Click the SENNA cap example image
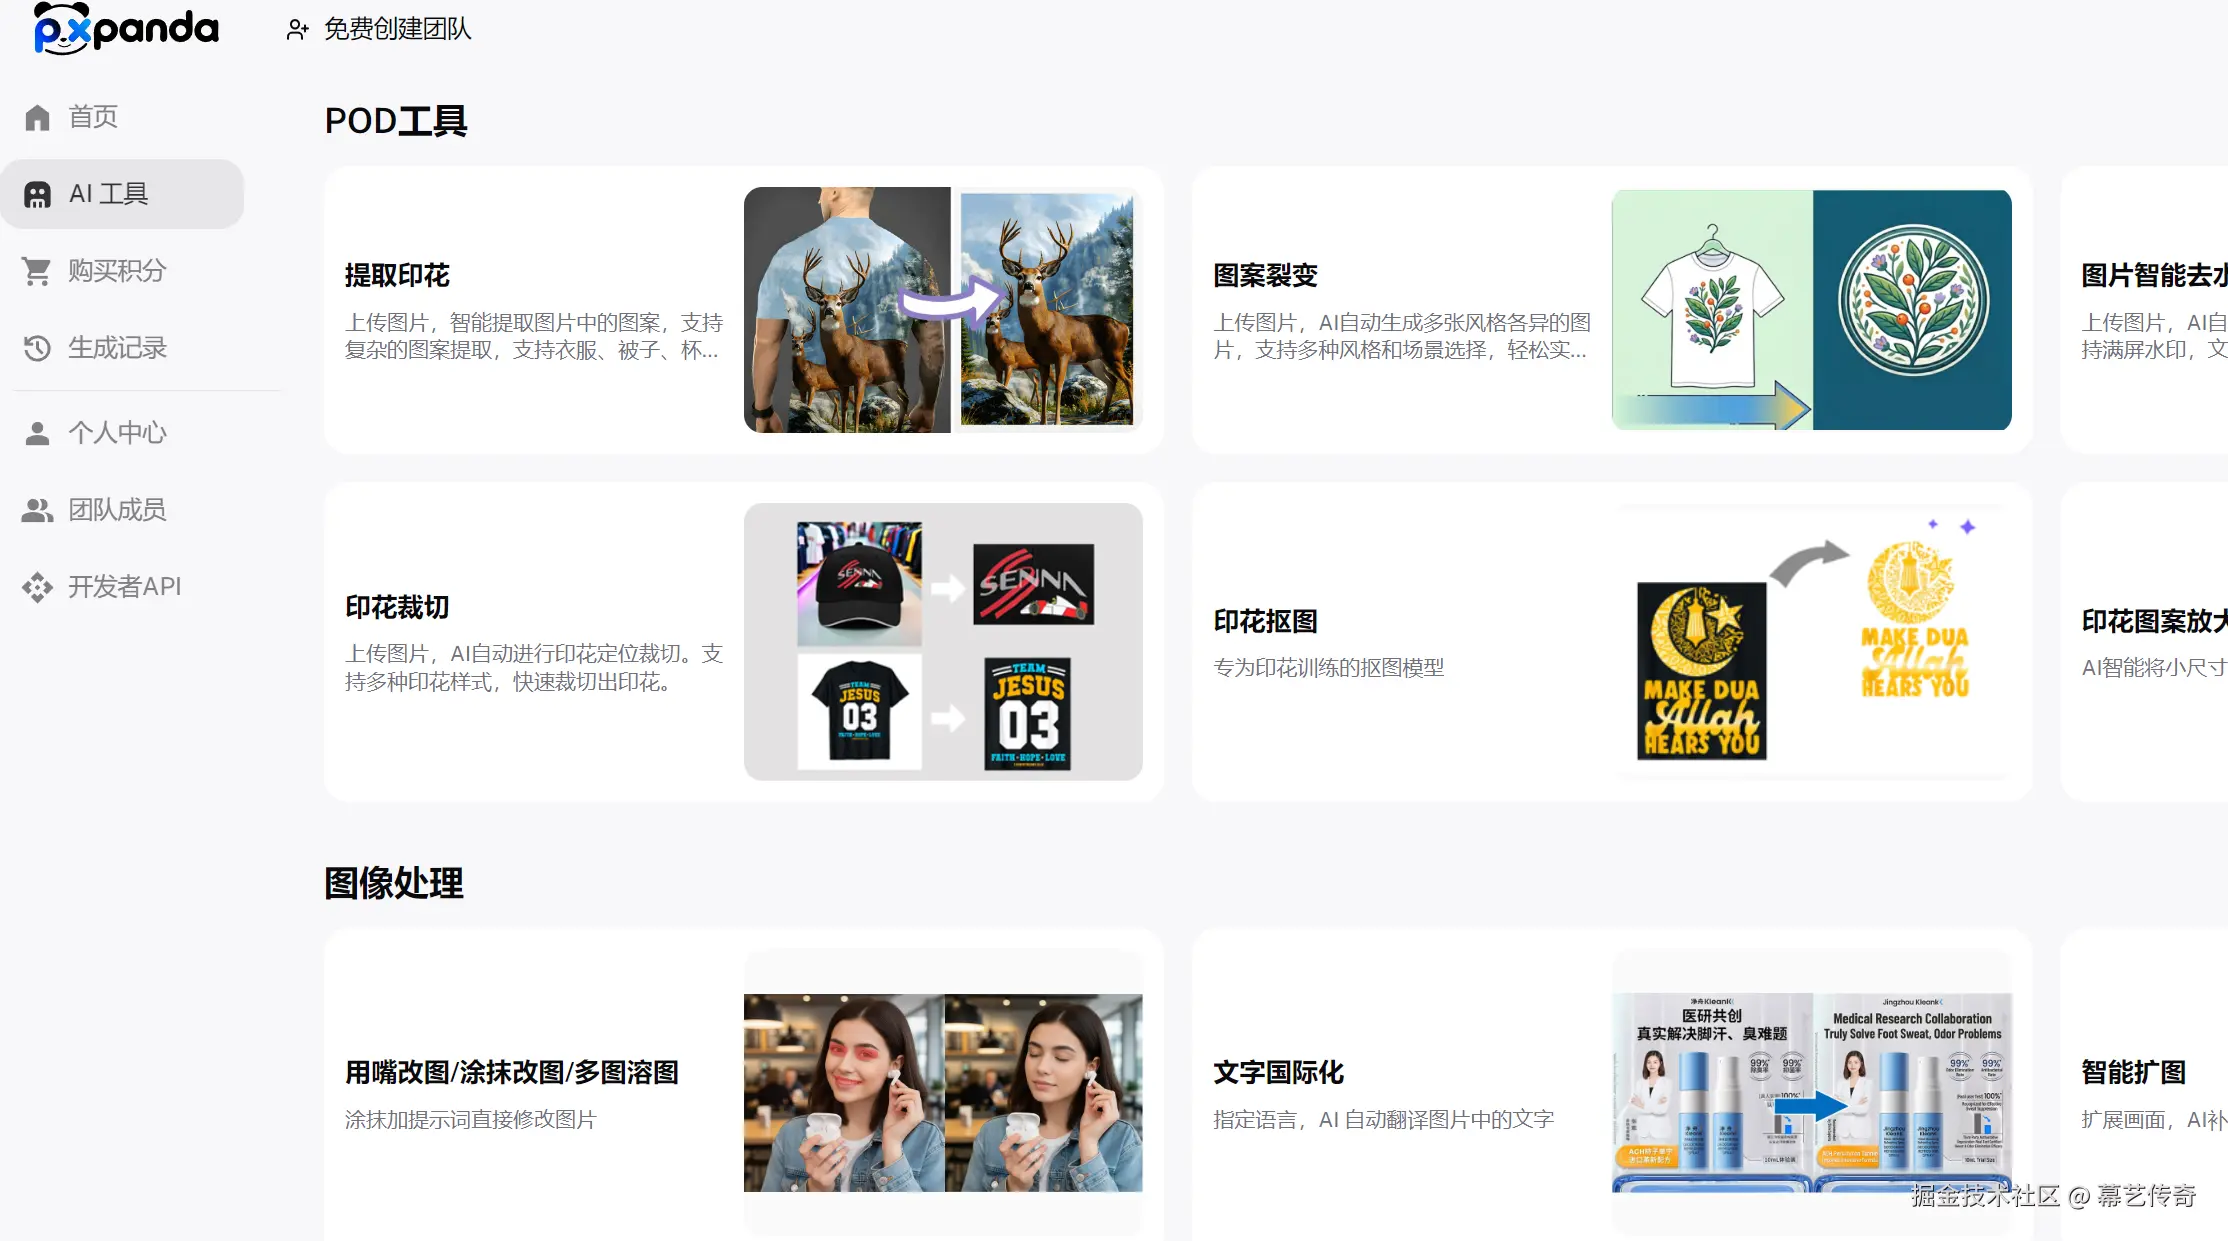Screen dimensions: 2228x1241 coord(858,585)
